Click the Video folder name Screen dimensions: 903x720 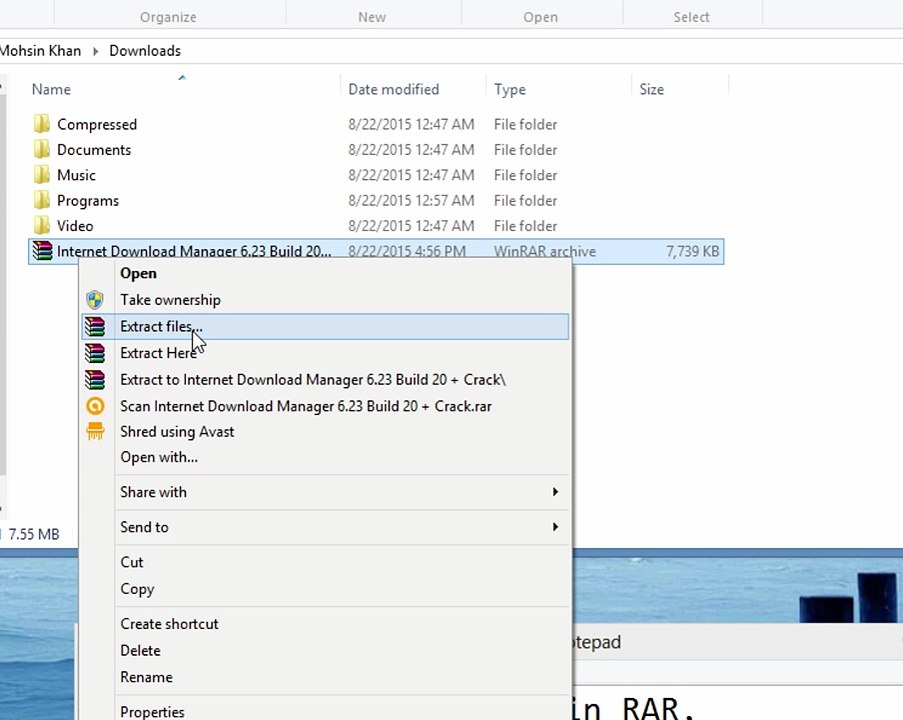pos(75,226)
